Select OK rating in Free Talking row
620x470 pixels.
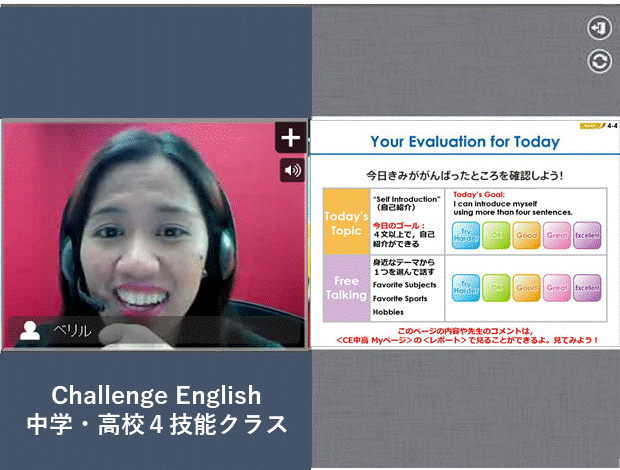pos(496,288)
